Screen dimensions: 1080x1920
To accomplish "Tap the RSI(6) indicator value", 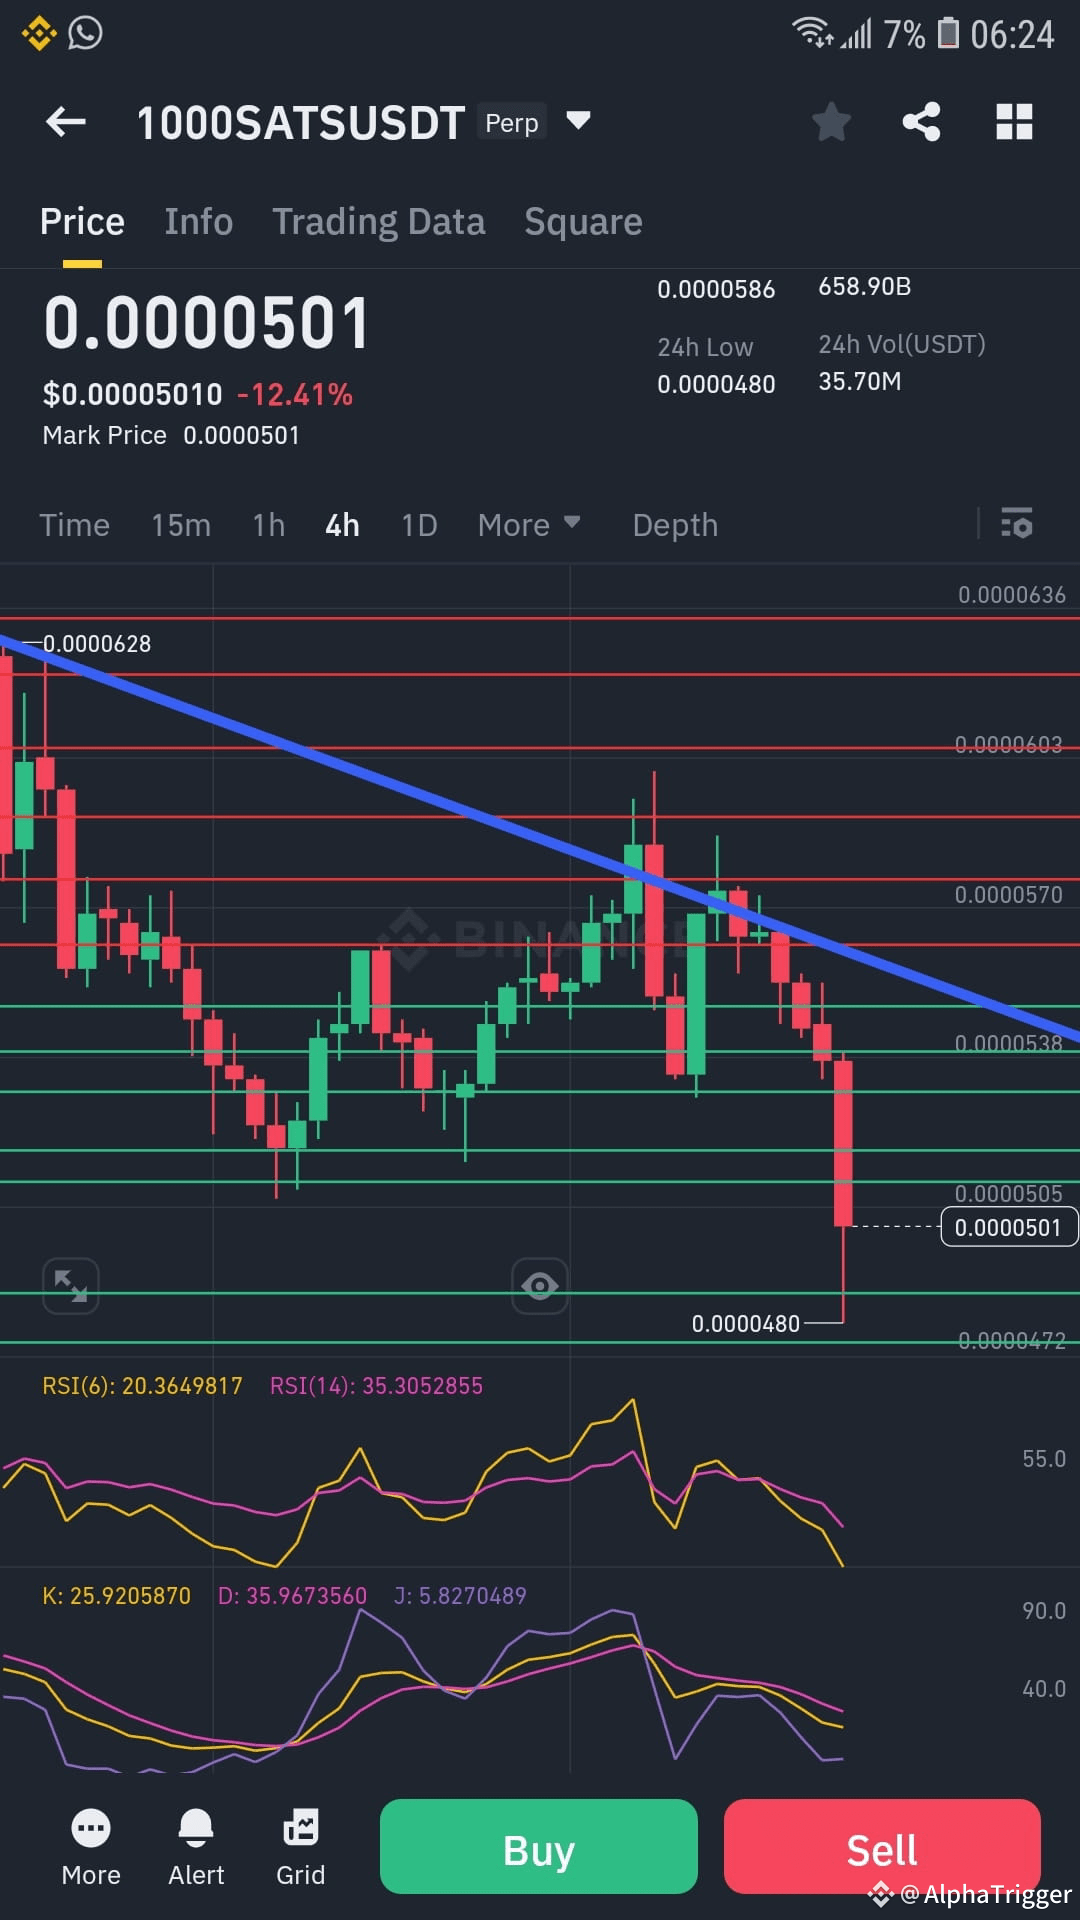I will click(x=142, y=1386).
